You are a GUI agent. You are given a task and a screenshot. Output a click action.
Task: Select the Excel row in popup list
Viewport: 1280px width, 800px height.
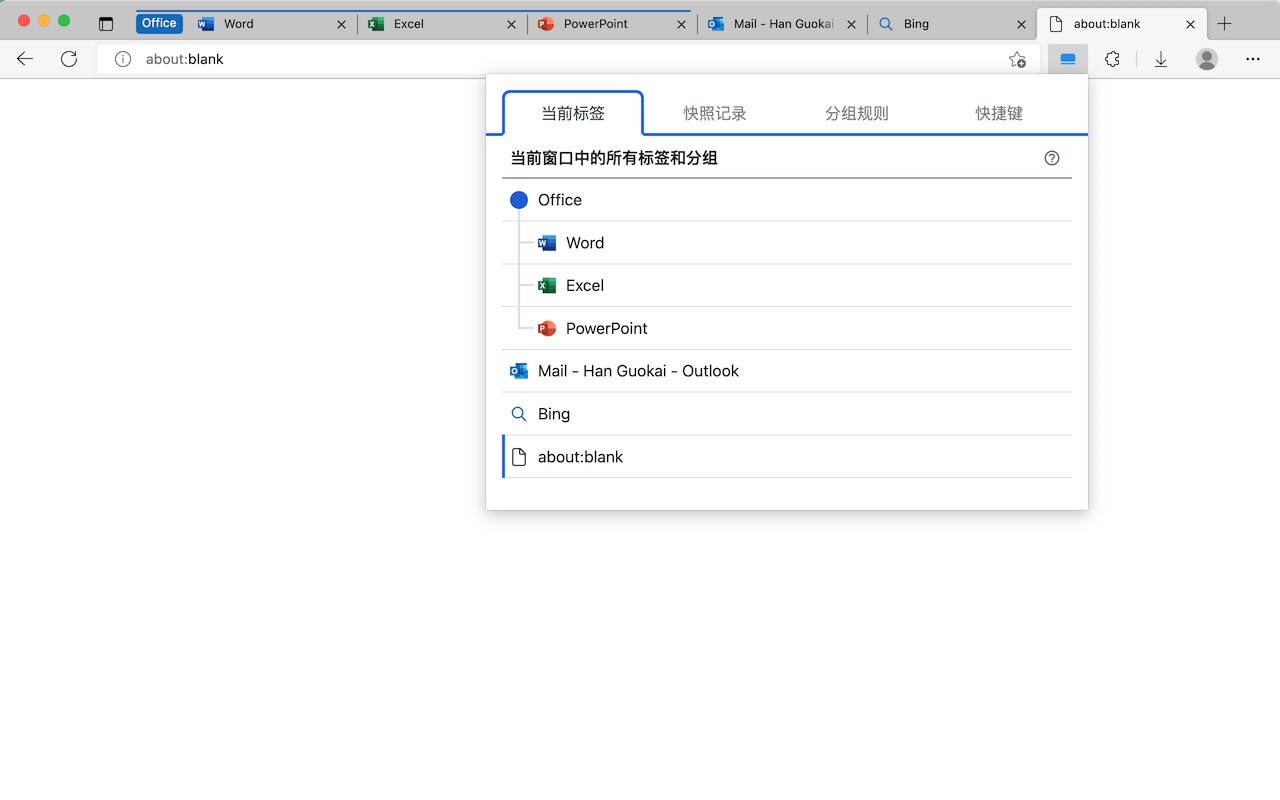click(x=787, y=286)
